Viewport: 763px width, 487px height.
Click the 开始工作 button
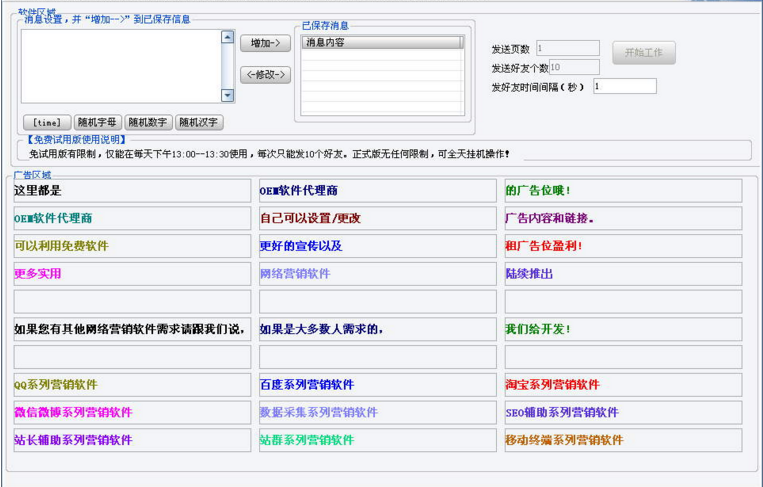644,53
